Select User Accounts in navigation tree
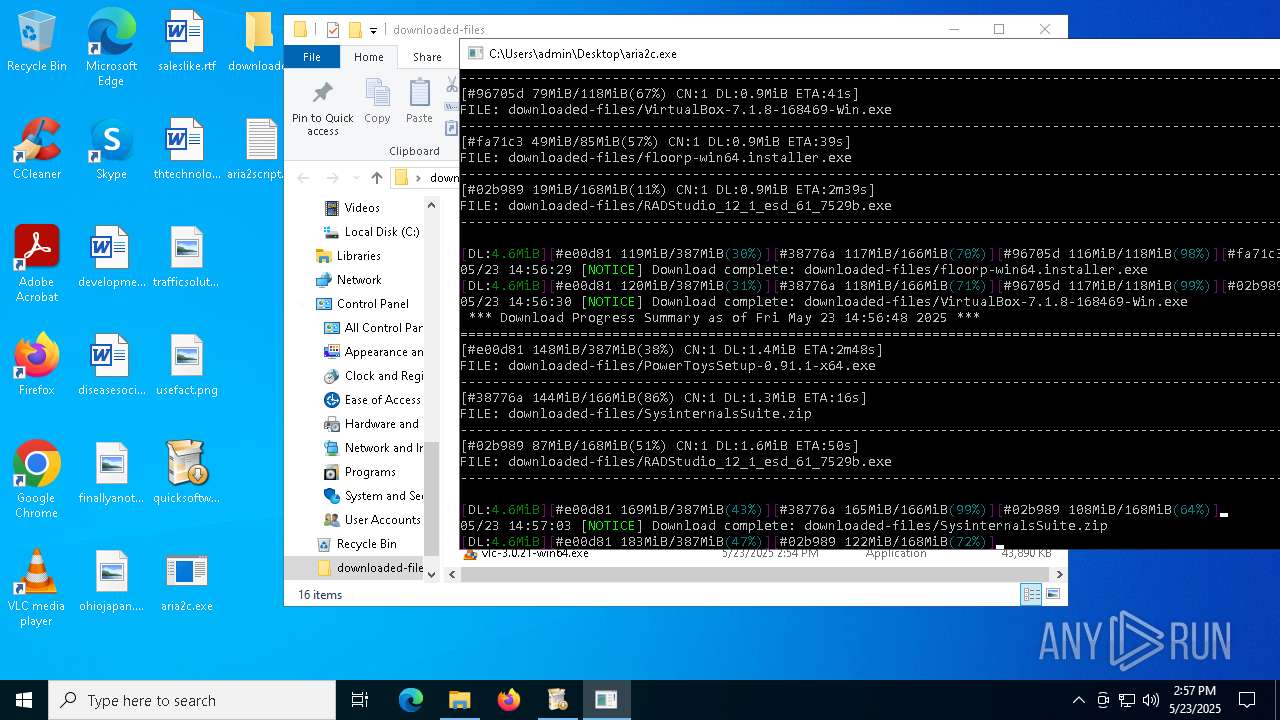Image resolution: width=1280 pixels, height=720 pixels. click(x=373, y=520)
